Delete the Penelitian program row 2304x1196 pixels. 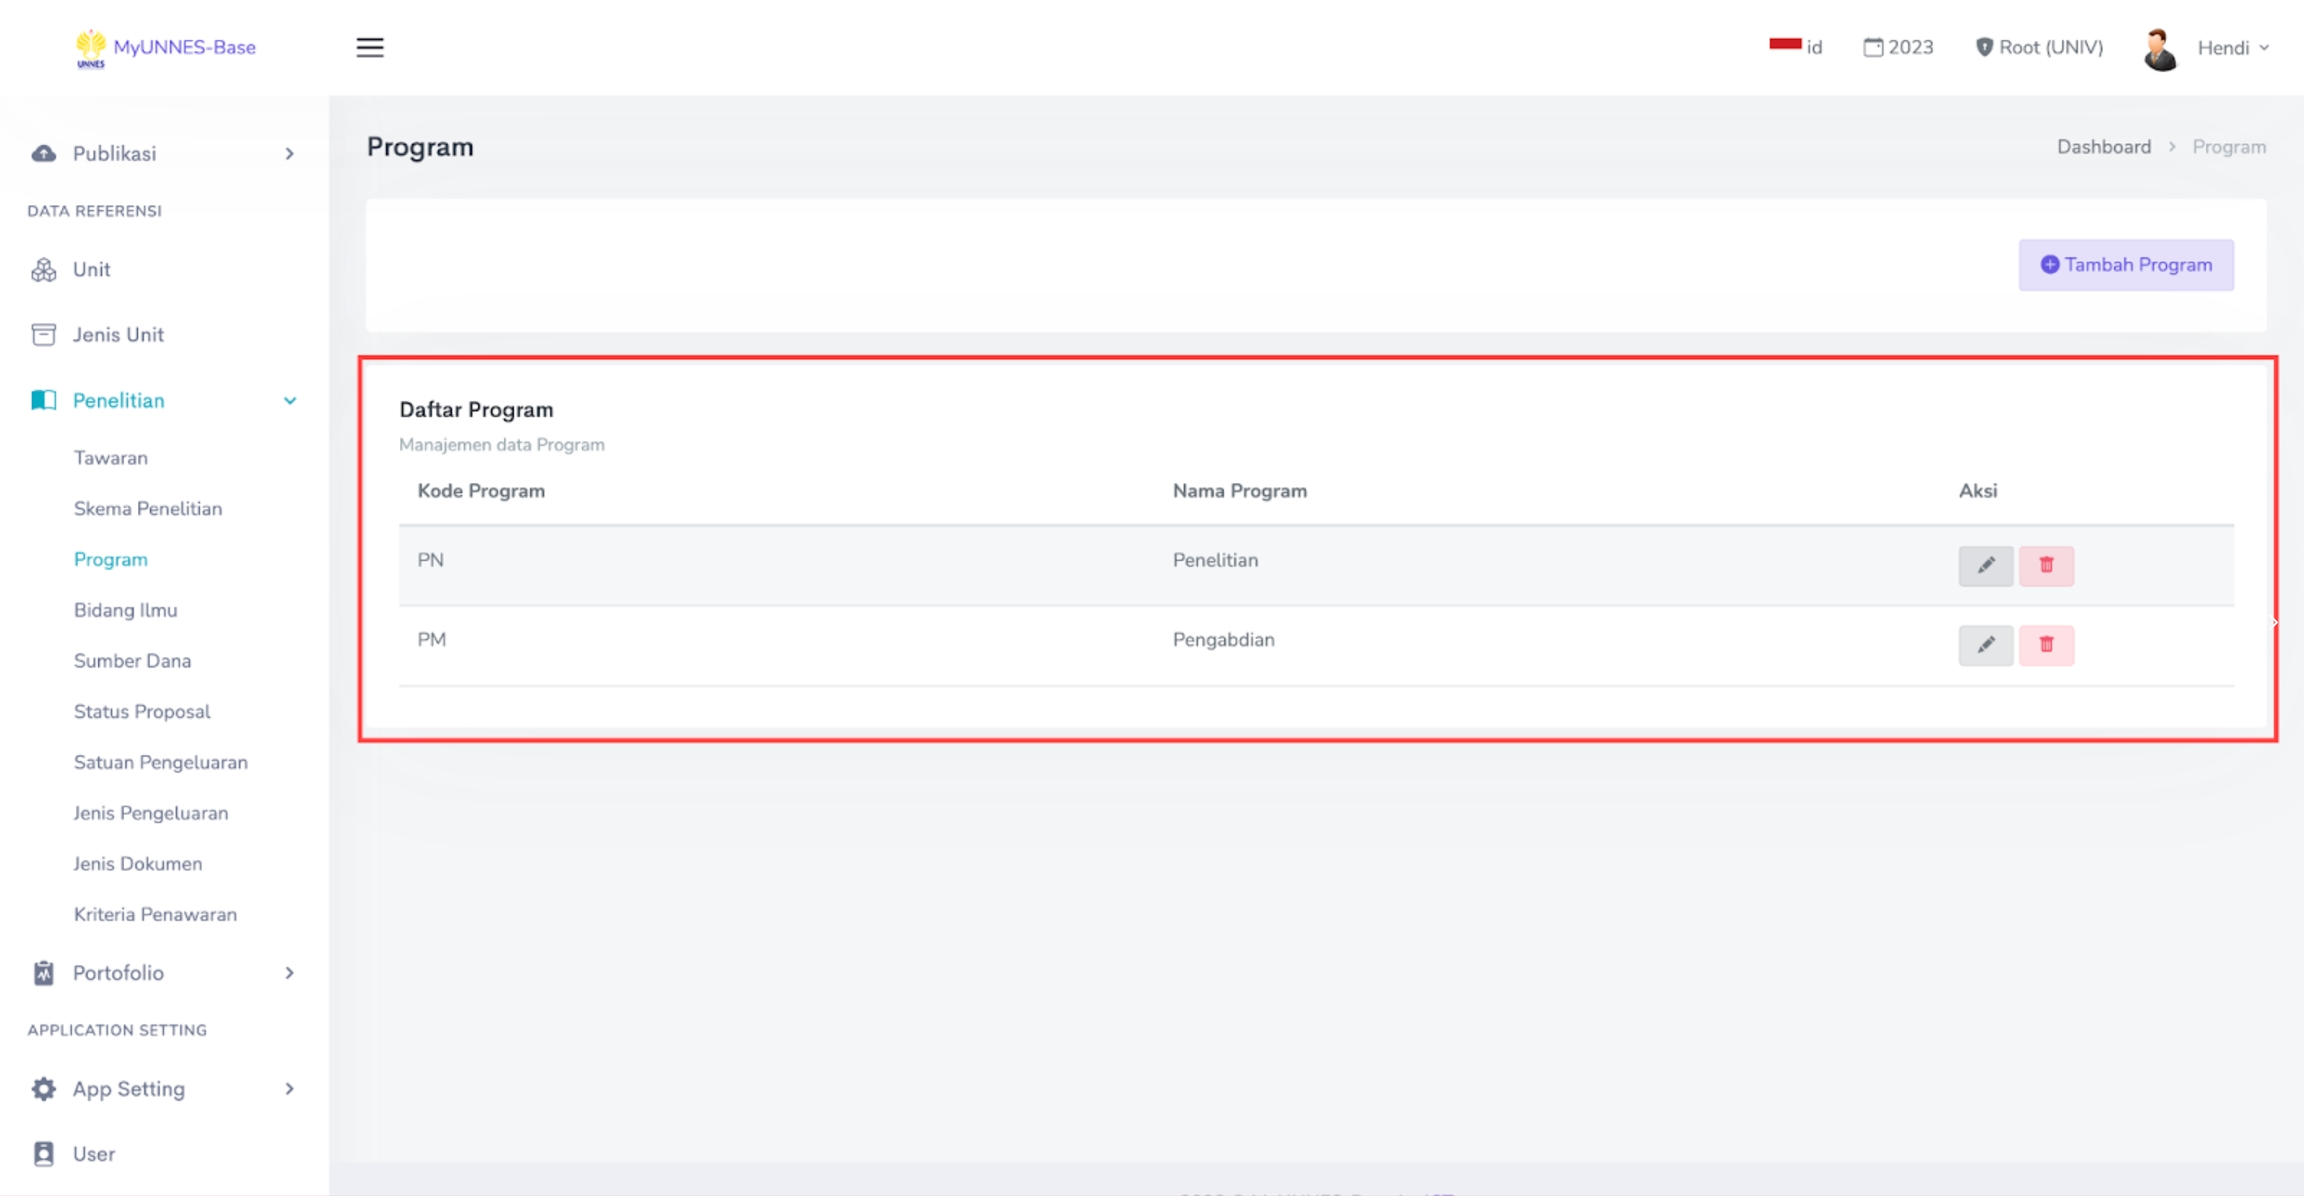(2046, 565)
